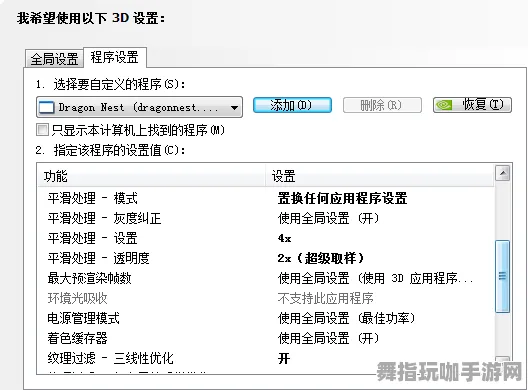
Task: Click 使用全局设置 (使用 3D 应用程序 value
Action: [375, 278]
